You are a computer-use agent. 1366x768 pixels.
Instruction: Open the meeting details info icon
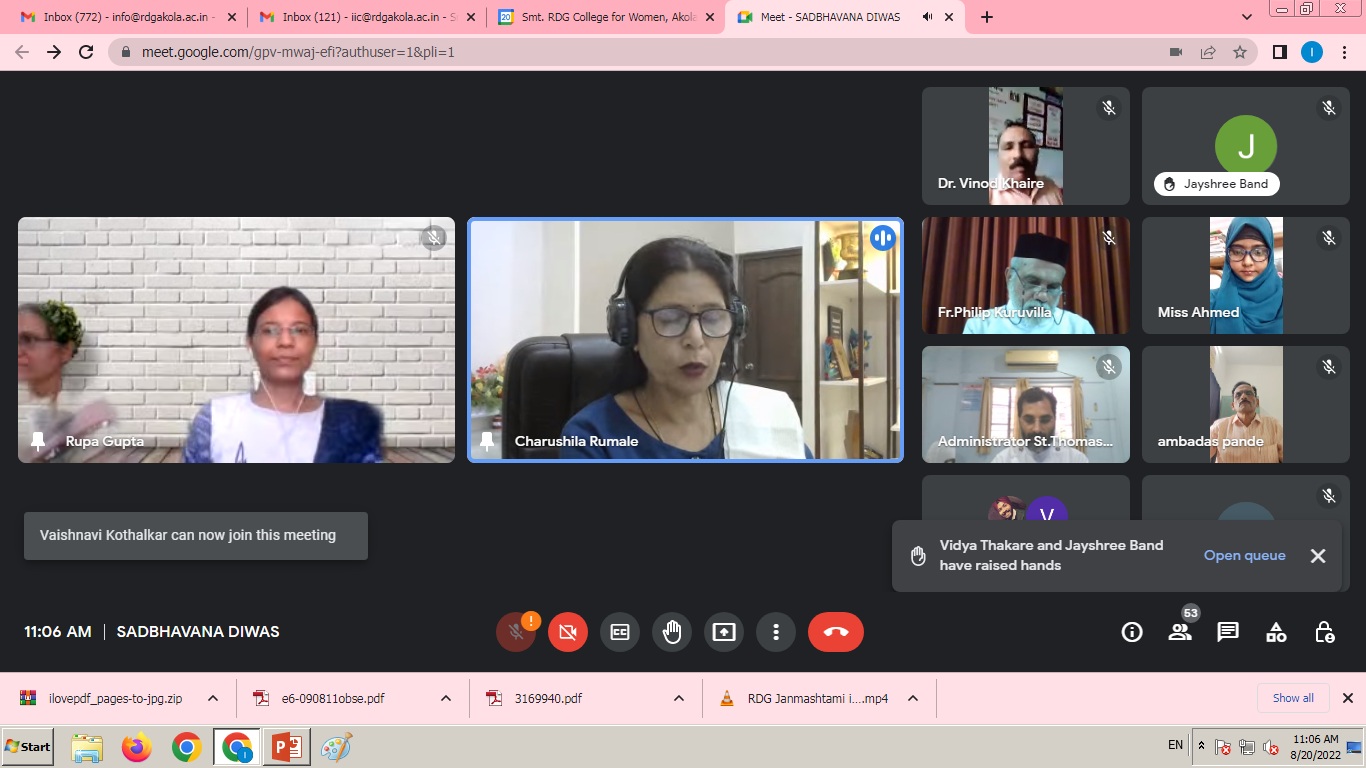tap(1132, 632)
